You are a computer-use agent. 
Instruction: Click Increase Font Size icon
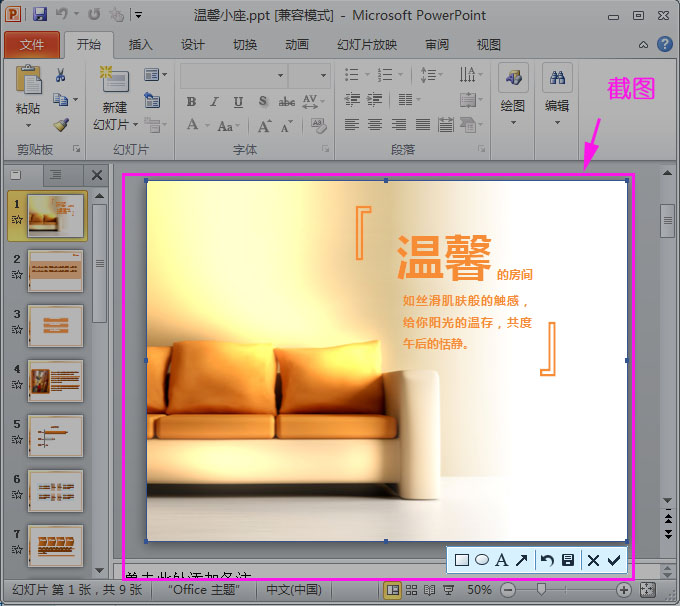pyautogui.click(x=265, y=126)
